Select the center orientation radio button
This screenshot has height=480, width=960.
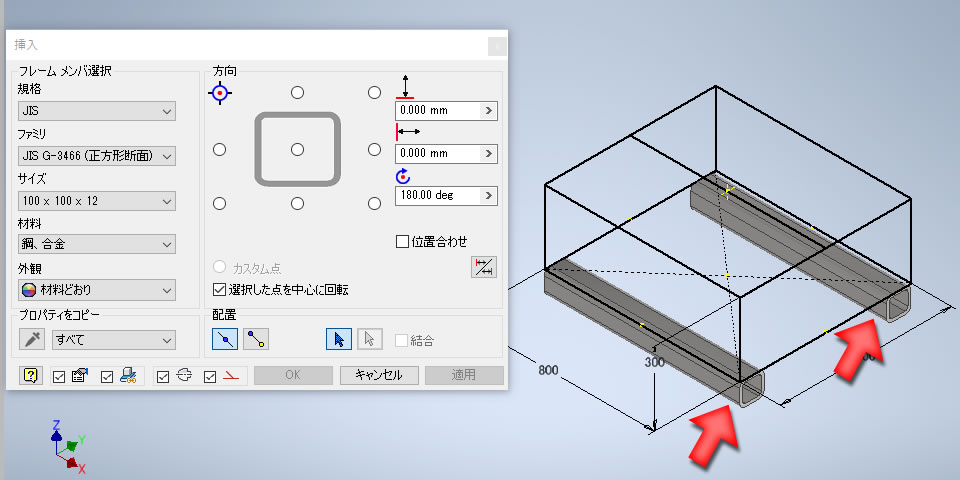pyautogui.click(x=298, y=149)
